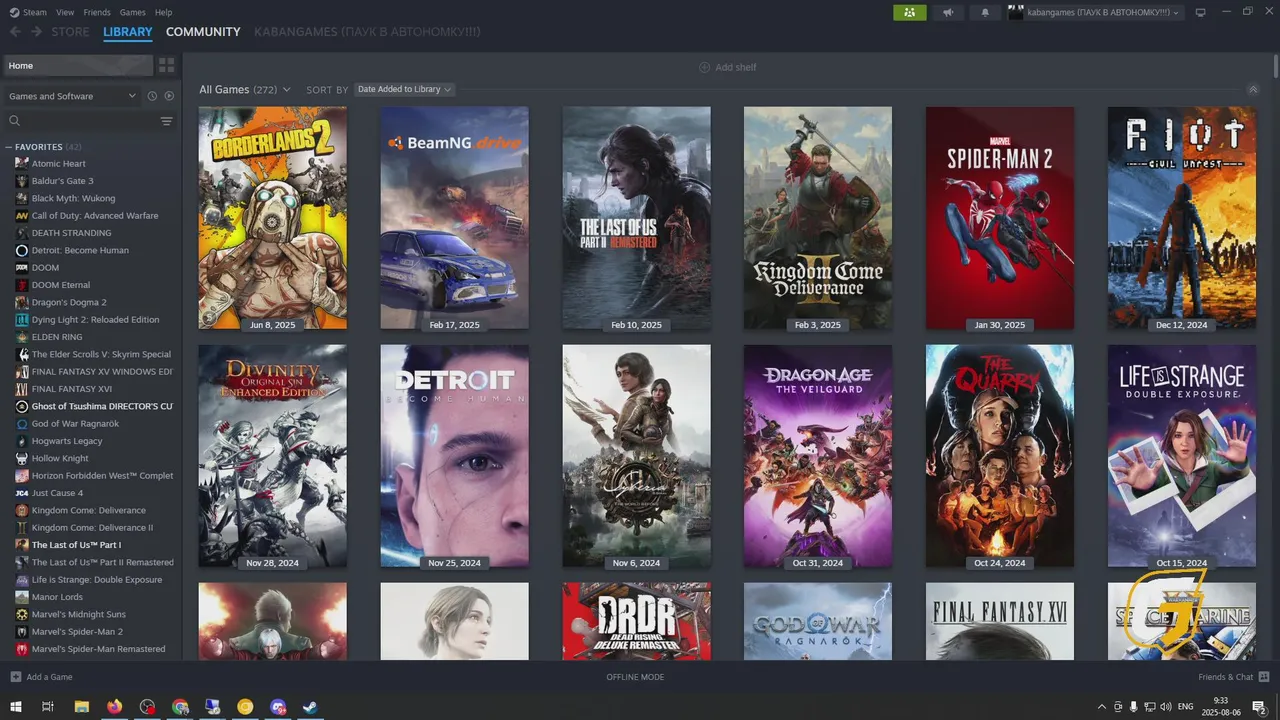This screenshot has height=720, width=1280.
Task: Open the Dragon Age The Veilguard cover
Action: click(818, 456)
